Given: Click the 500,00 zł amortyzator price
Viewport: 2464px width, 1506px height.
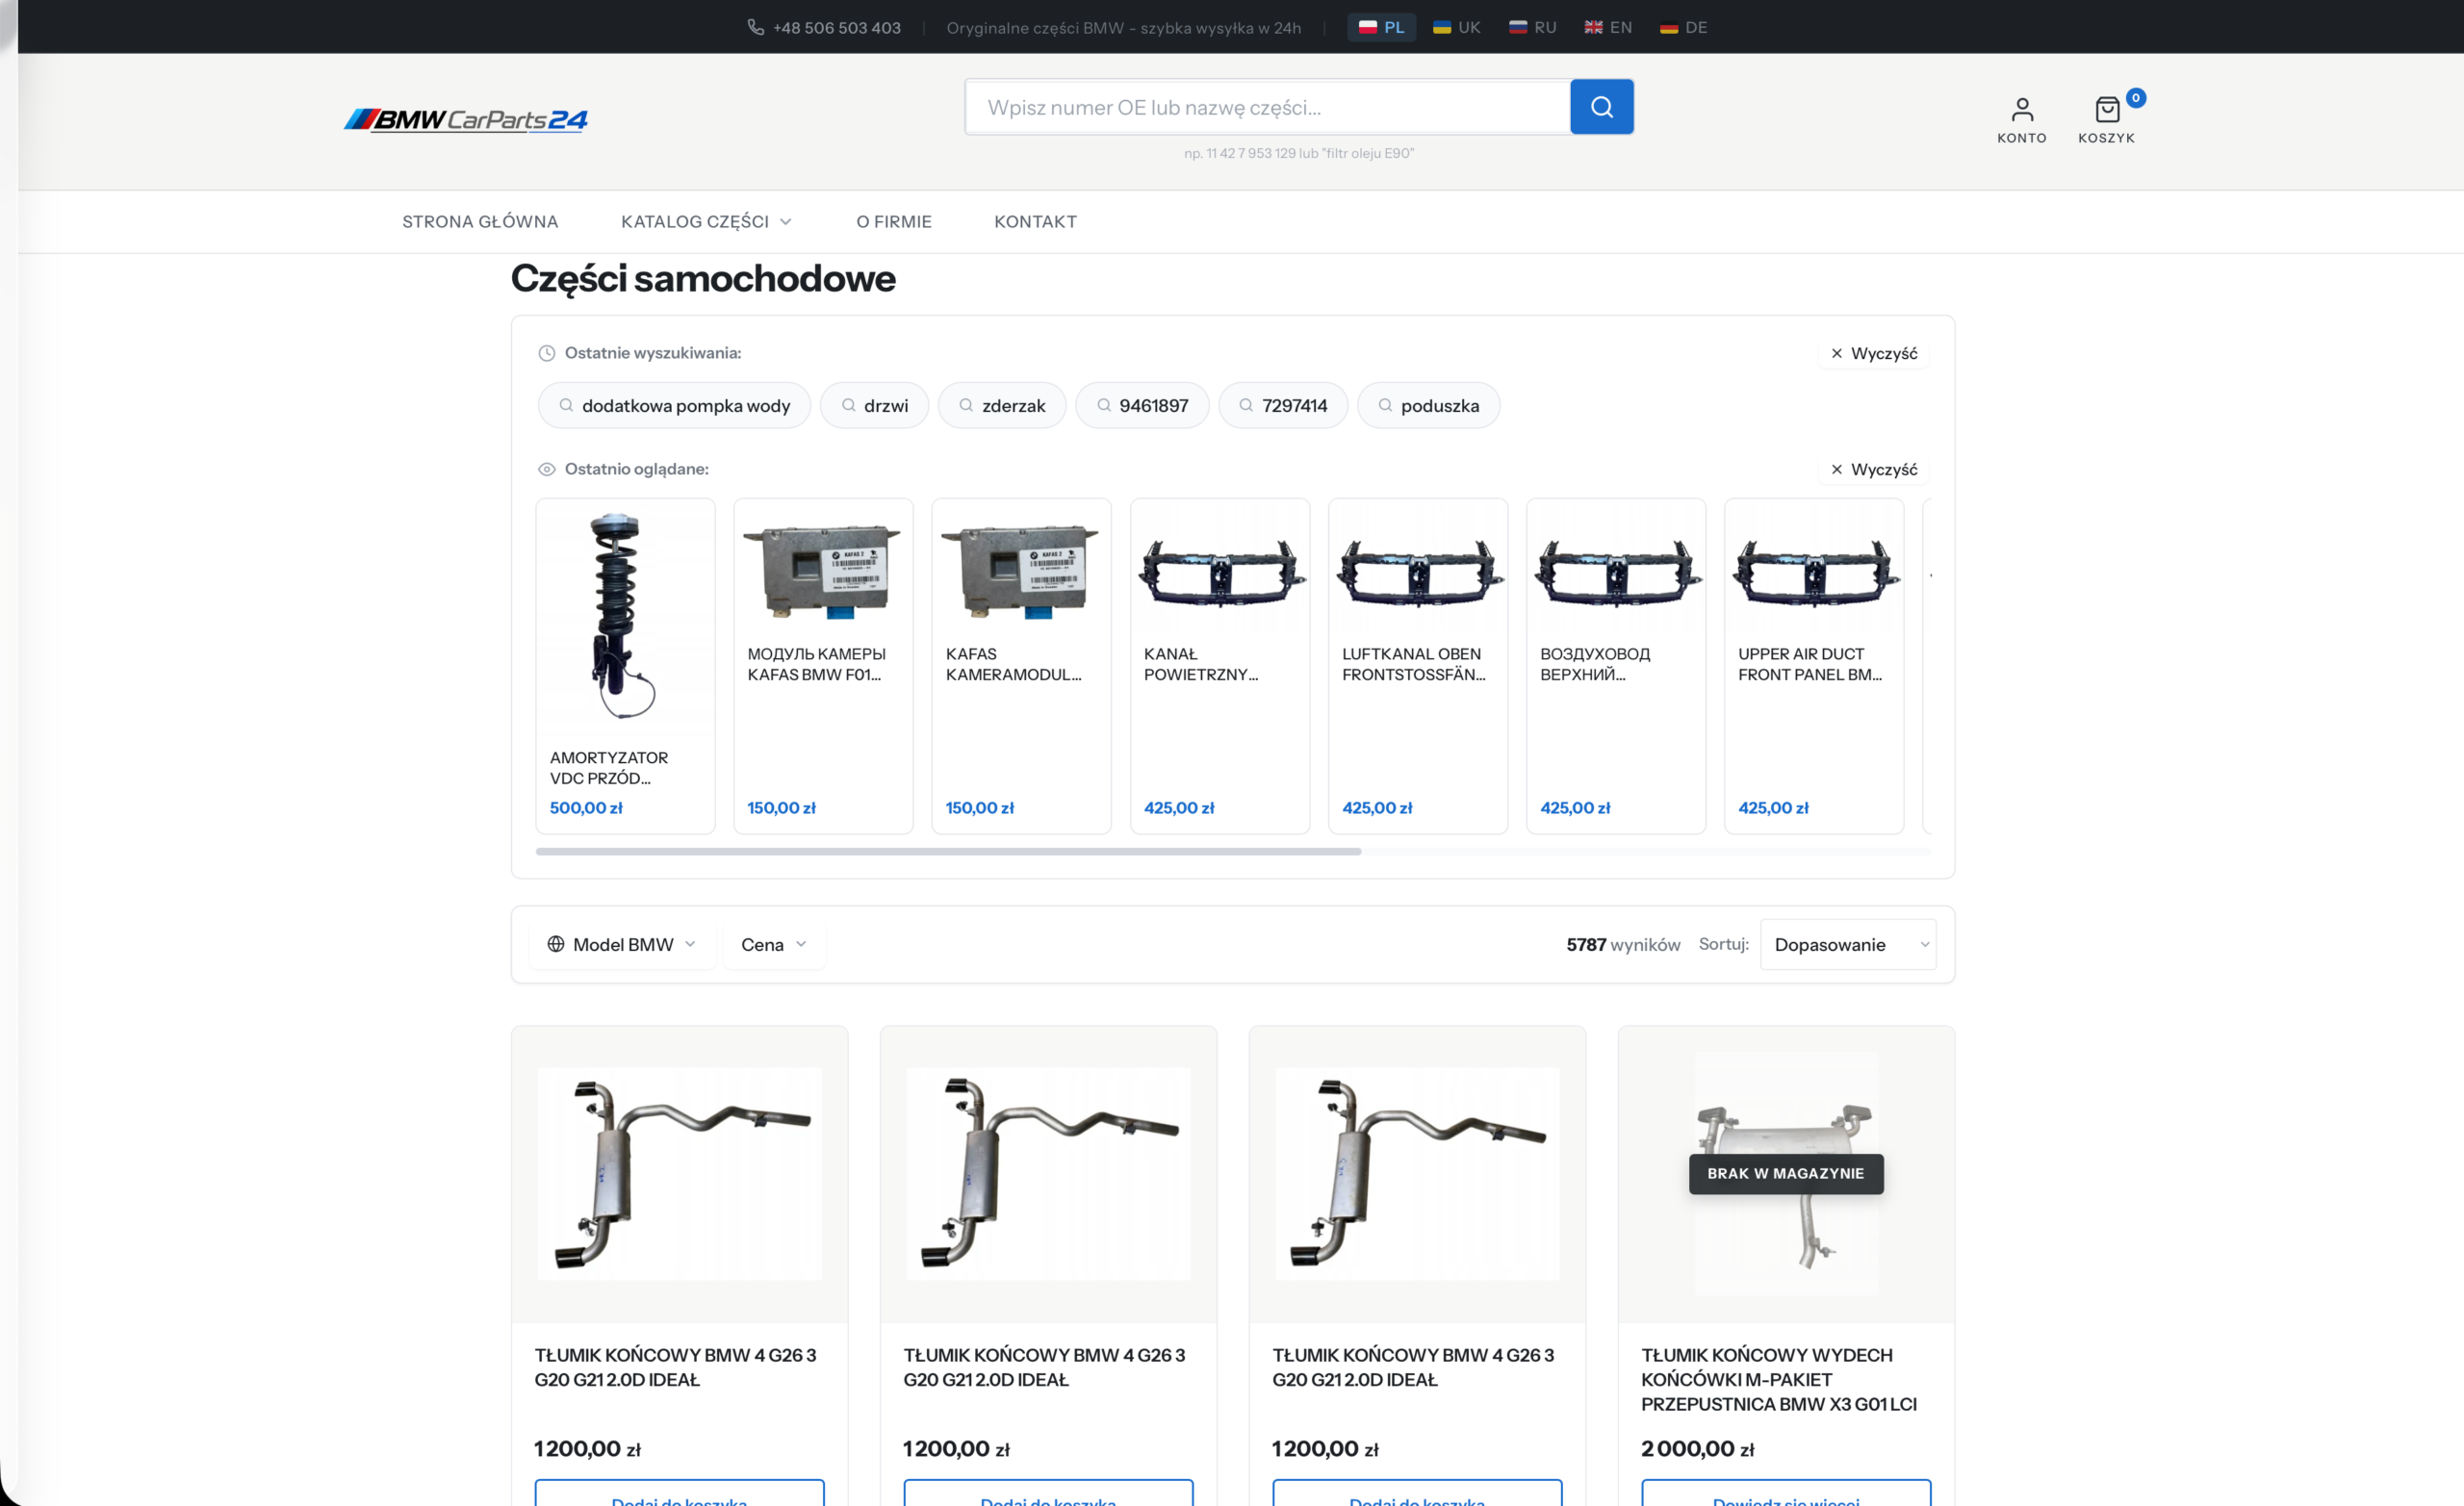Looking at the screenshot, I should (x=586, y=808).
